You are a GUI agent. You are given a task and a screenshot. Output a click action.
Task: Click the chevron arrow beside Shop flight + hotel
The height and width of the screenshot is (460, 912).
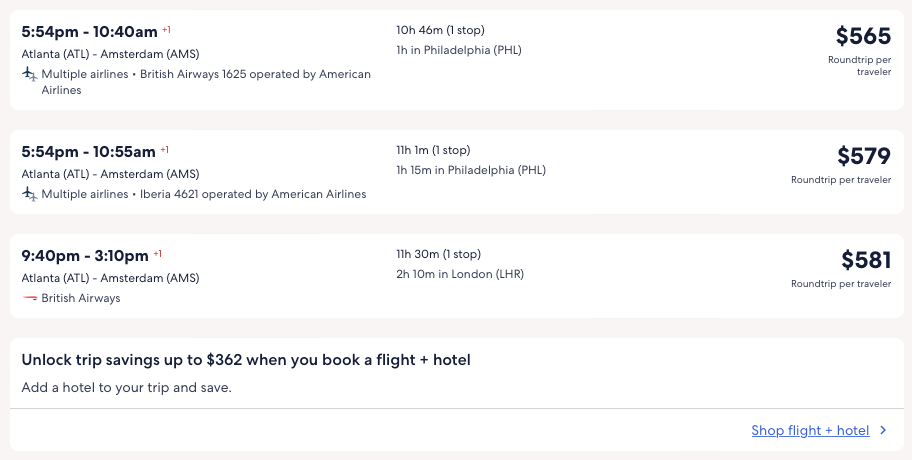coord(883,431)
